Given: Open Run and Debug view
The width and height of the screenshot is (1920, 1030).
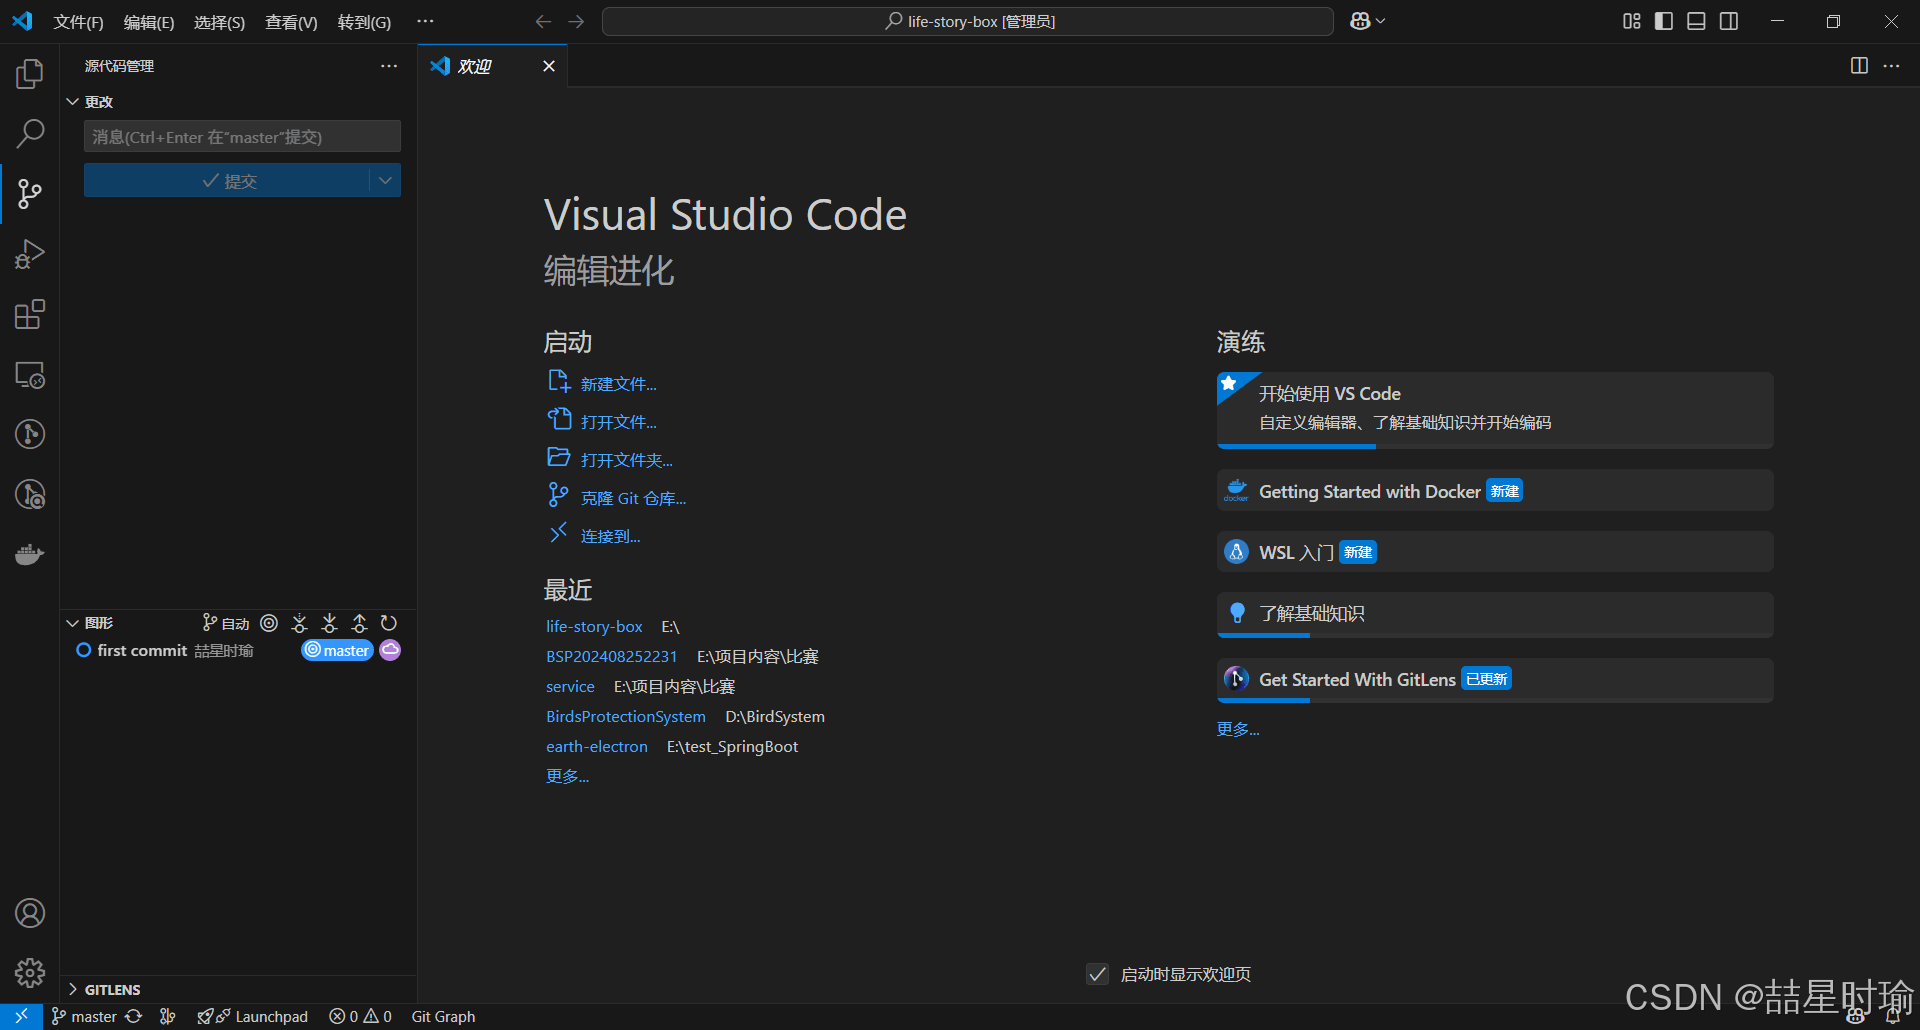Looking at the screenshot, I should click(x=30, y=254).
